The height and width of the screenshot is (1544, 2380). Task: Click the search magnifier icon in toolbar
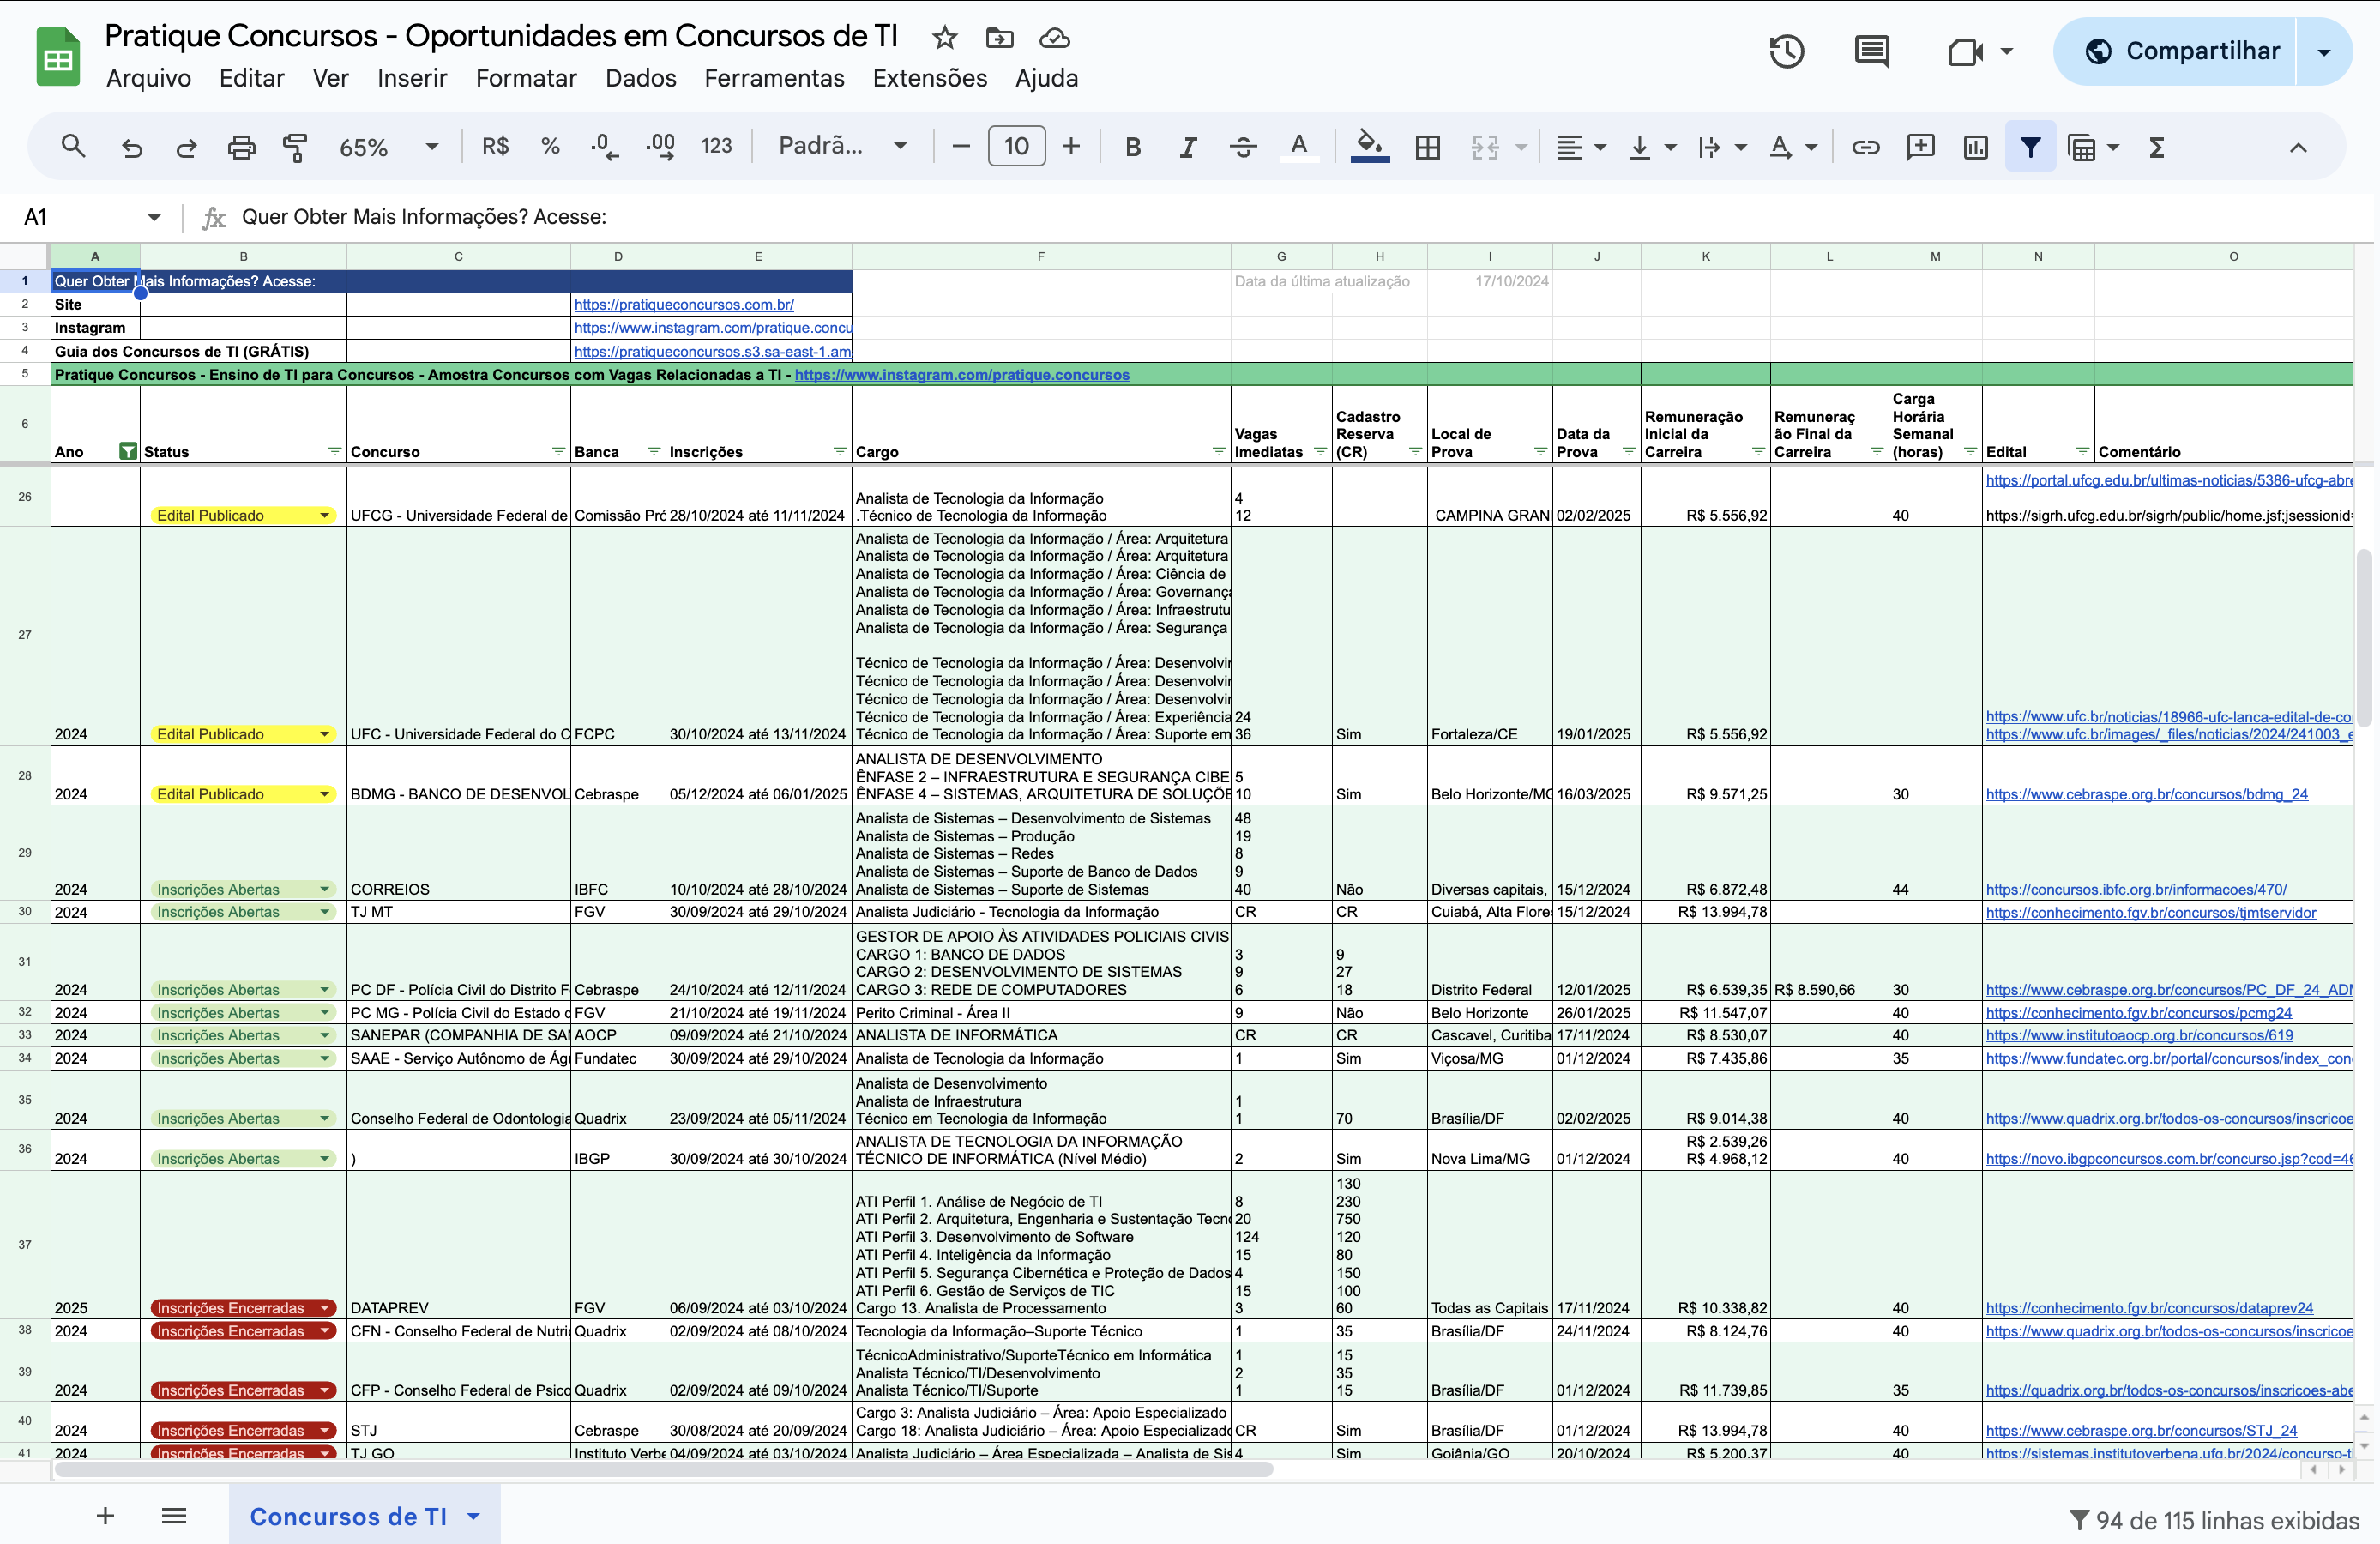point(73,147)
